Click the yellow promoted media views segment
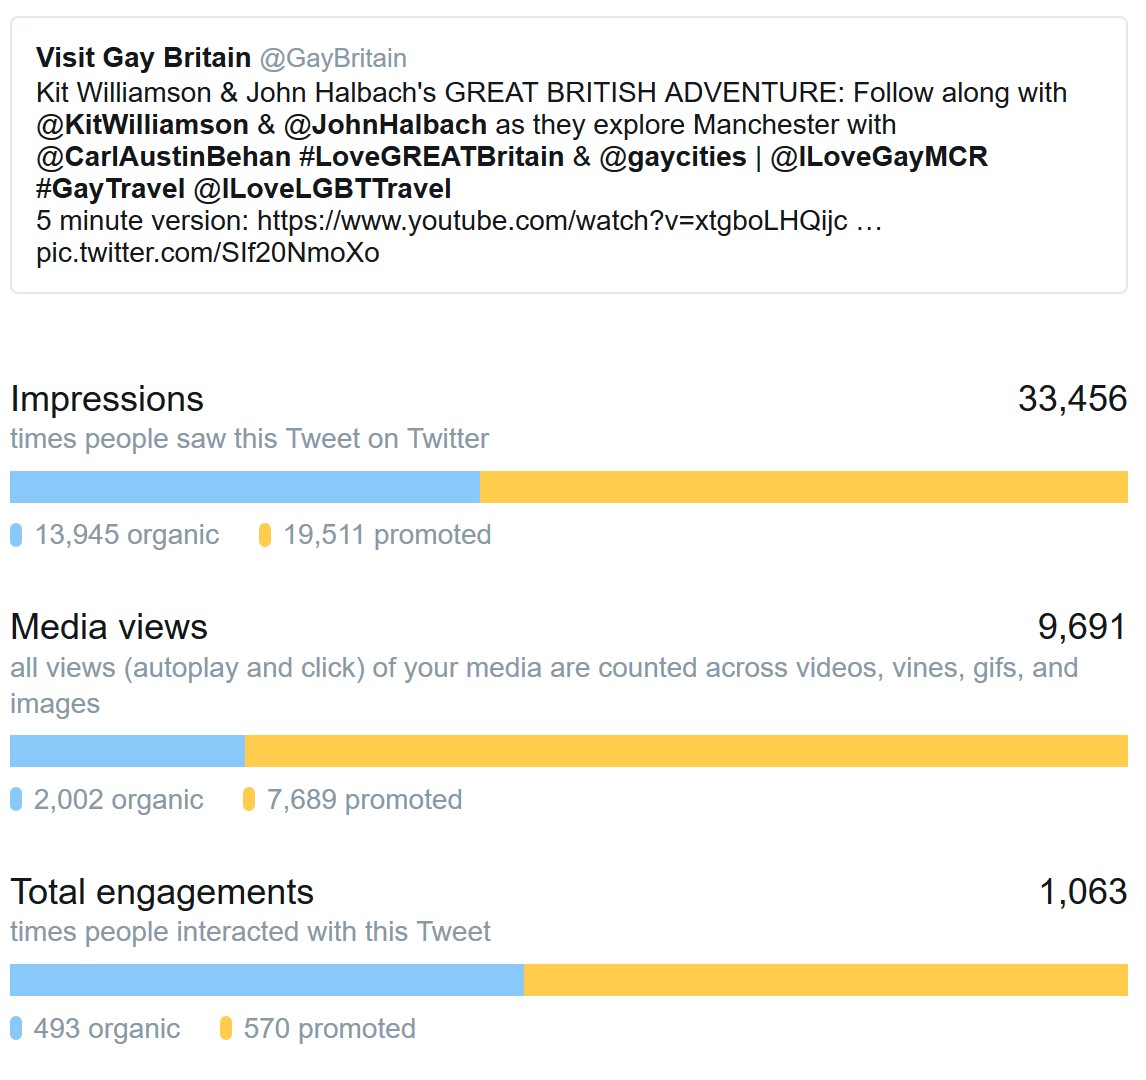 (x=686, y=752)
